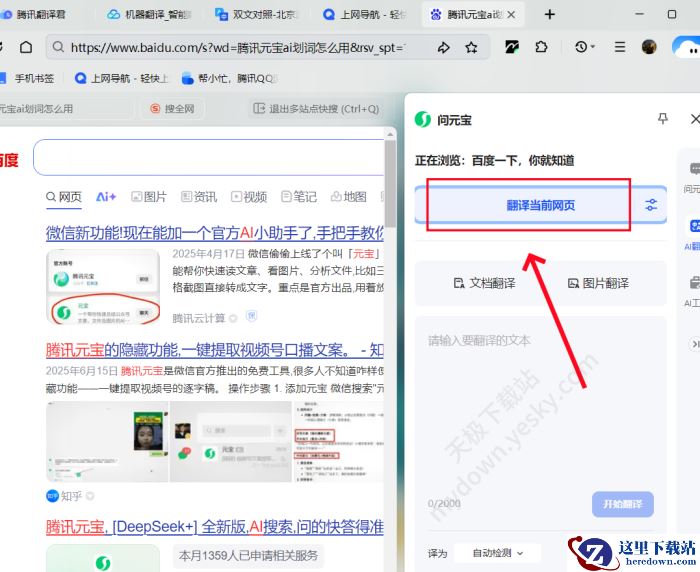Open the screenshot tool icon in toolbar
The image size is (700, 572).
(x=512, y=46)
